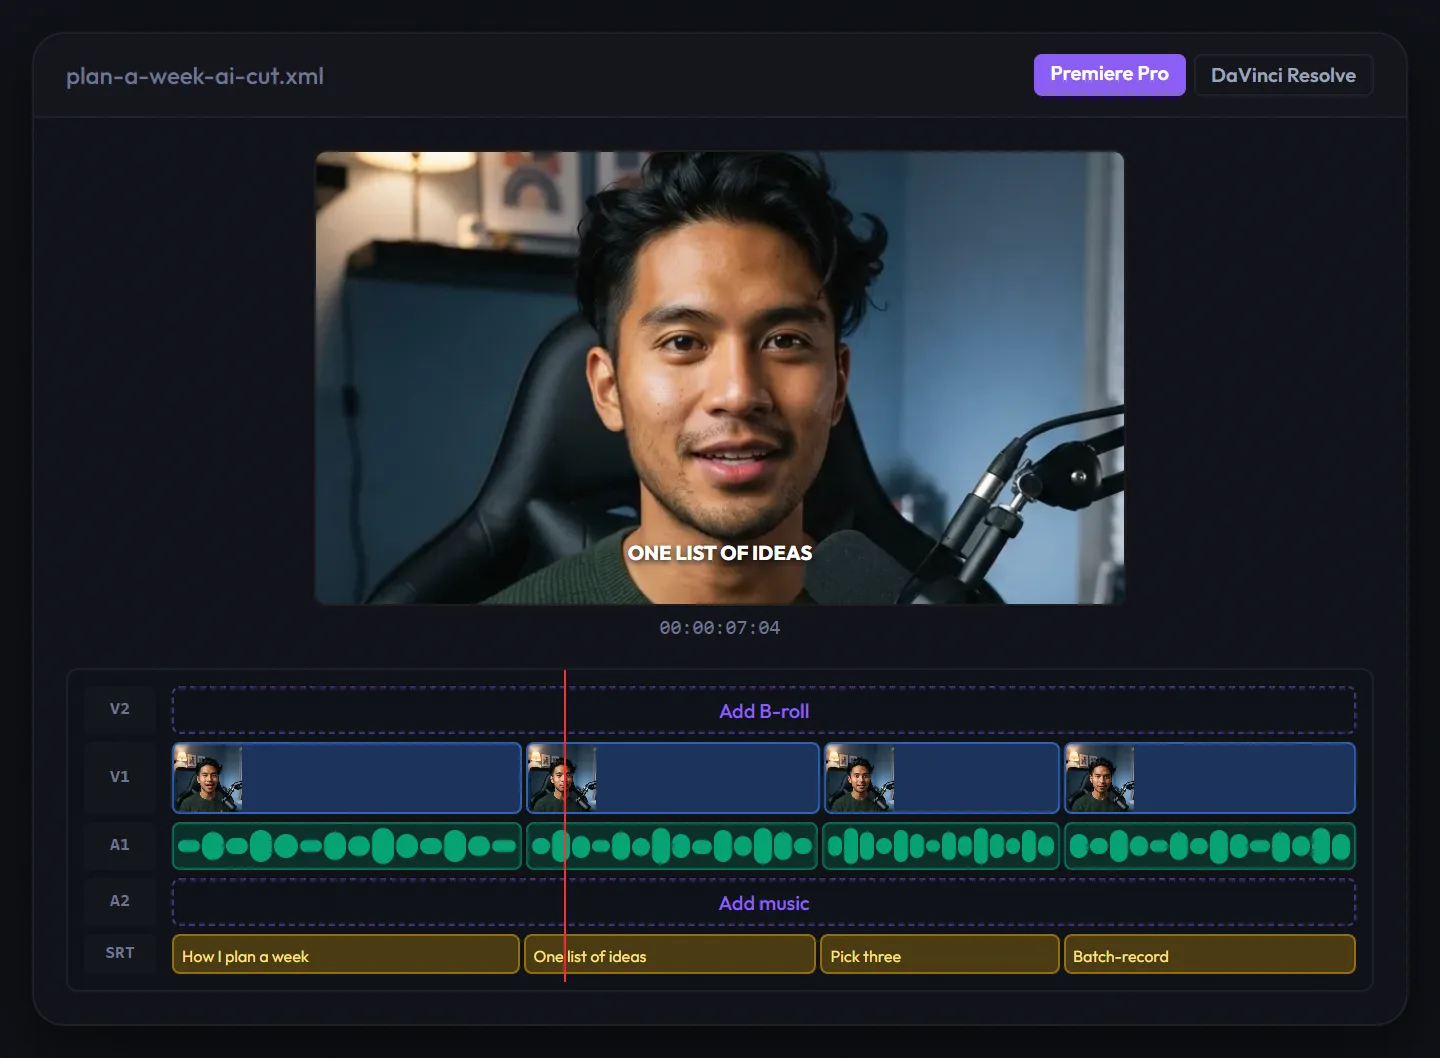The width and height of the screenshot is (1440, 1058).
Task: Select the second V1 clip under the playhead
Action: [673, 777]
